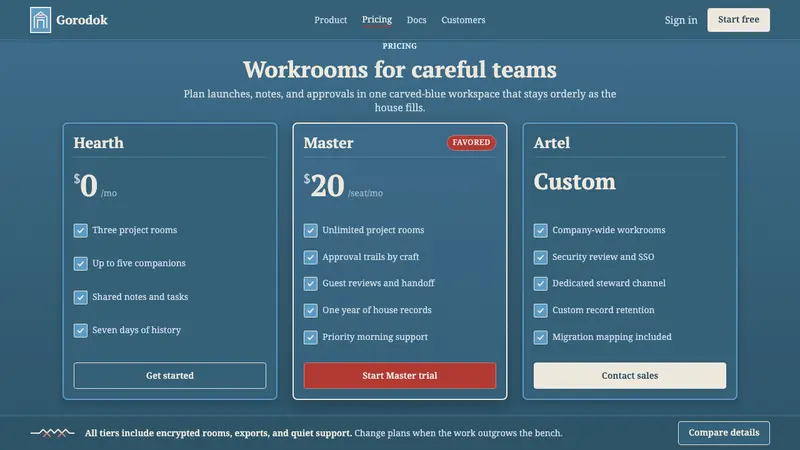Click the $0 /mo price
The height and width of the screenshot is (450, 800).
(x=95, y=186)
